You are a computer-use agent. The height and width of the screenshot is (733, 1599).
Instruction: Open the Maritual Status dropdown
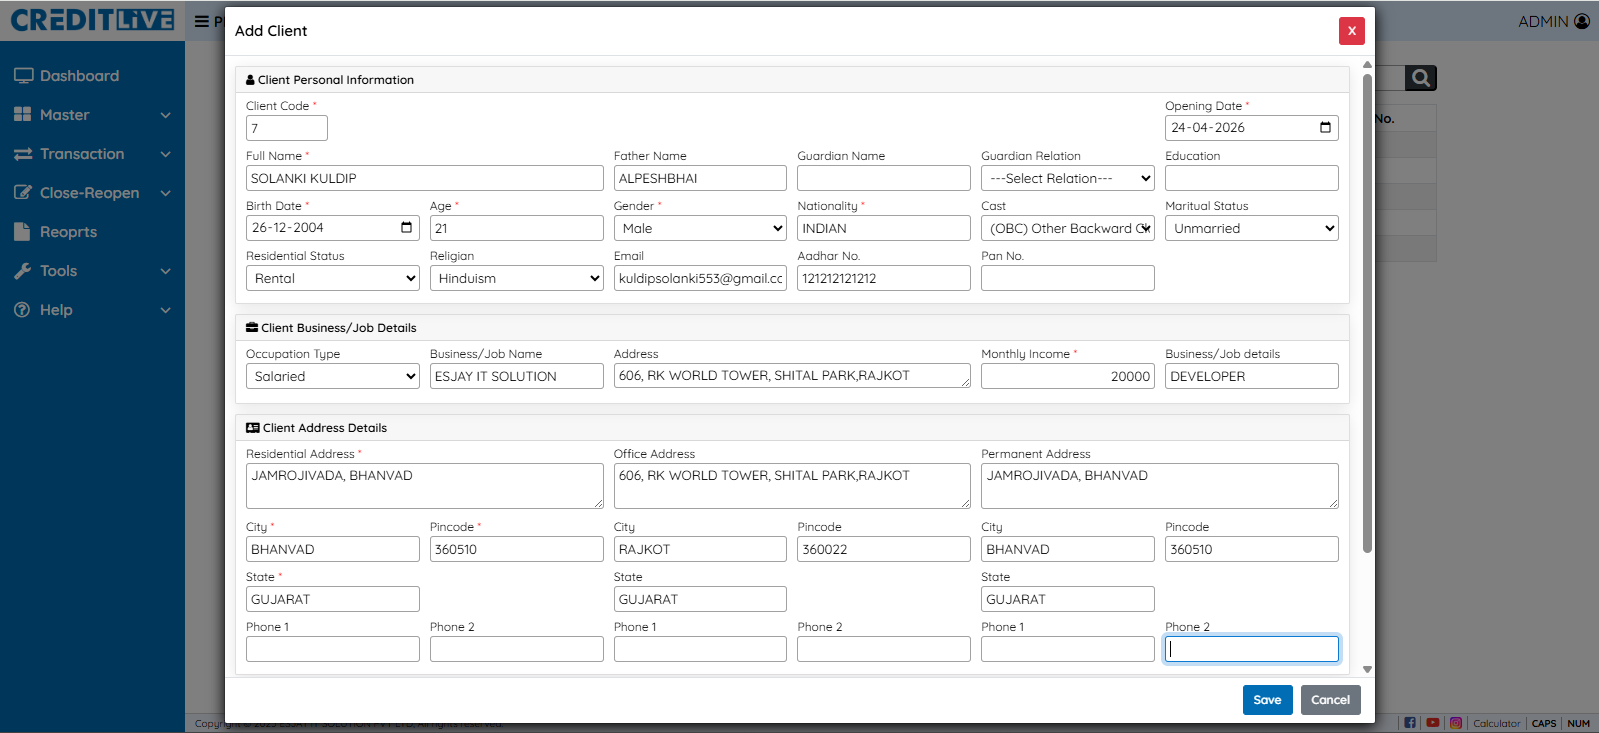coord(1251,228)
